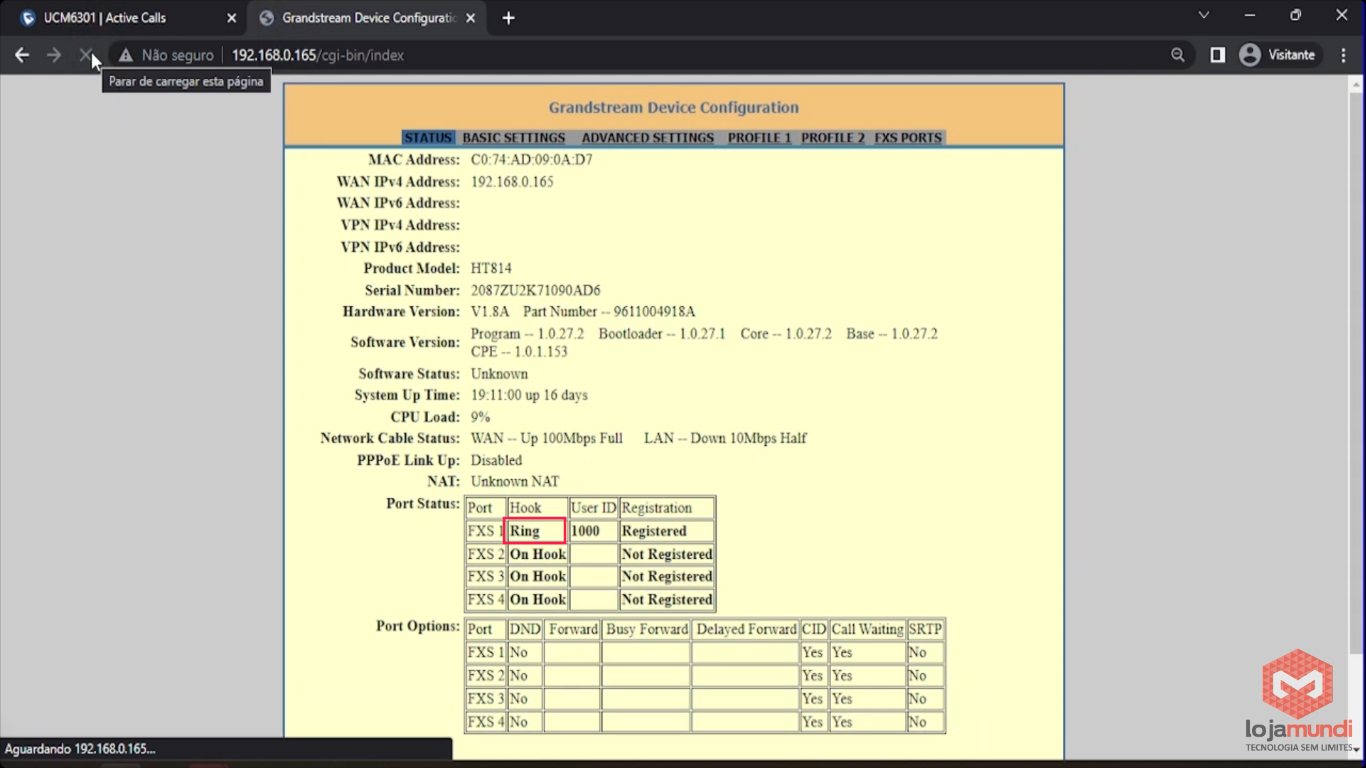Open a new browser tab

508,18
